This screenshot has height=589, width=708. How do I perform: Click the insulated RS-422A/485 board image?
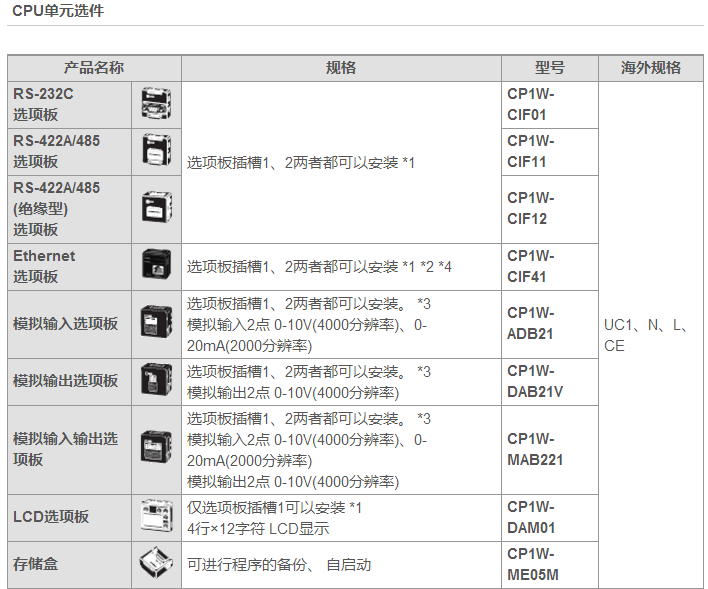tap(156, 209)
